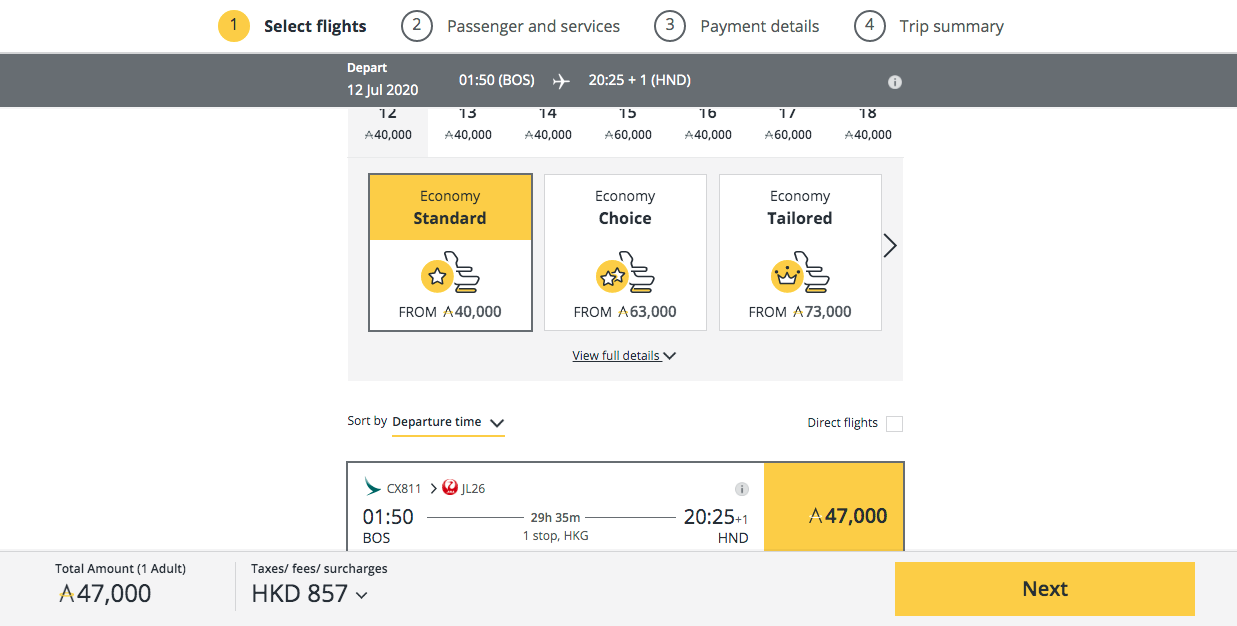The height and width of the screenshot is (626, 1237).
Task: Expand View full details
Action: (x=624, y=356)
